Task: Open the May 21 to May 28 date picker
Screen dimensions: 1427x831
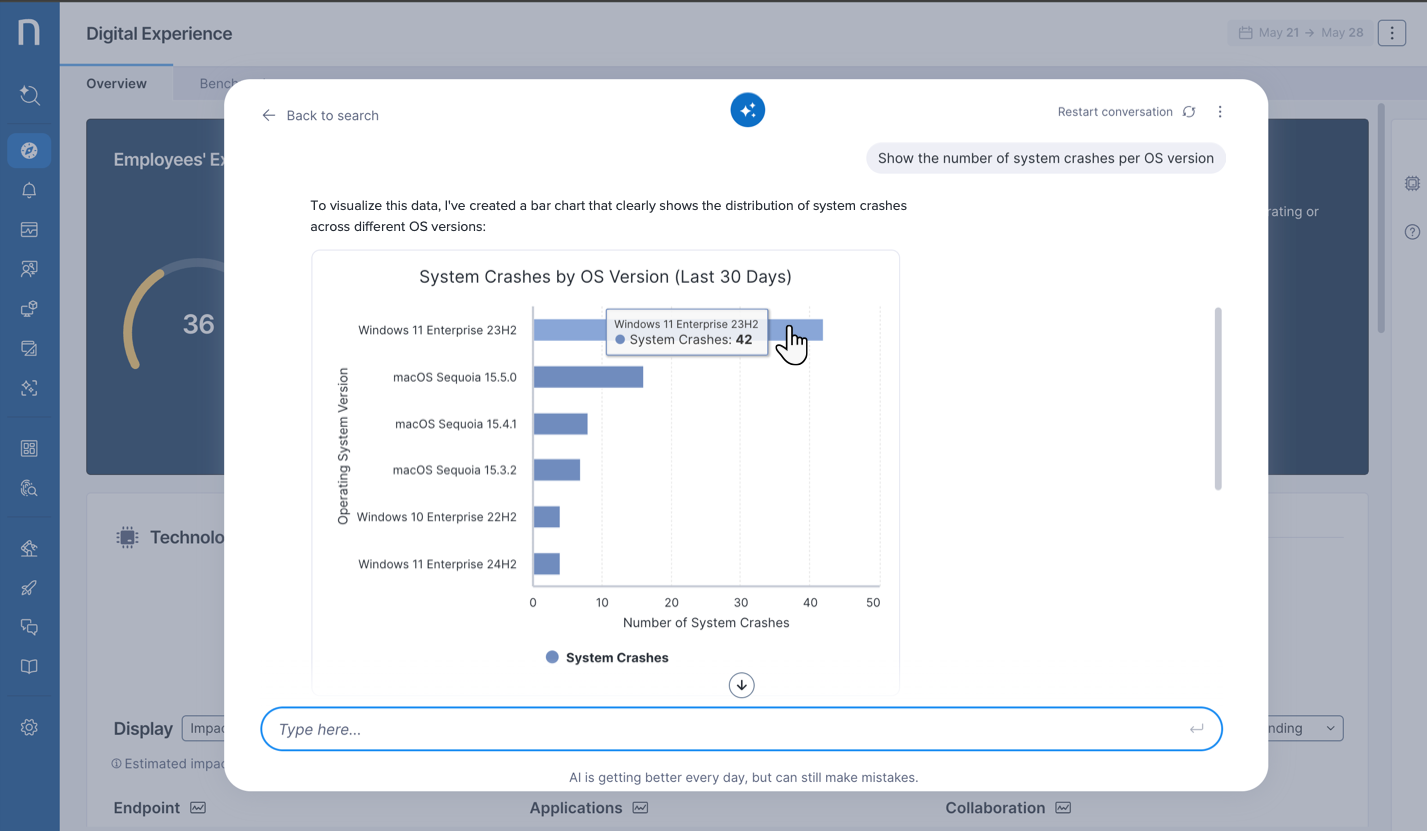Action: tap(1300, 33)
